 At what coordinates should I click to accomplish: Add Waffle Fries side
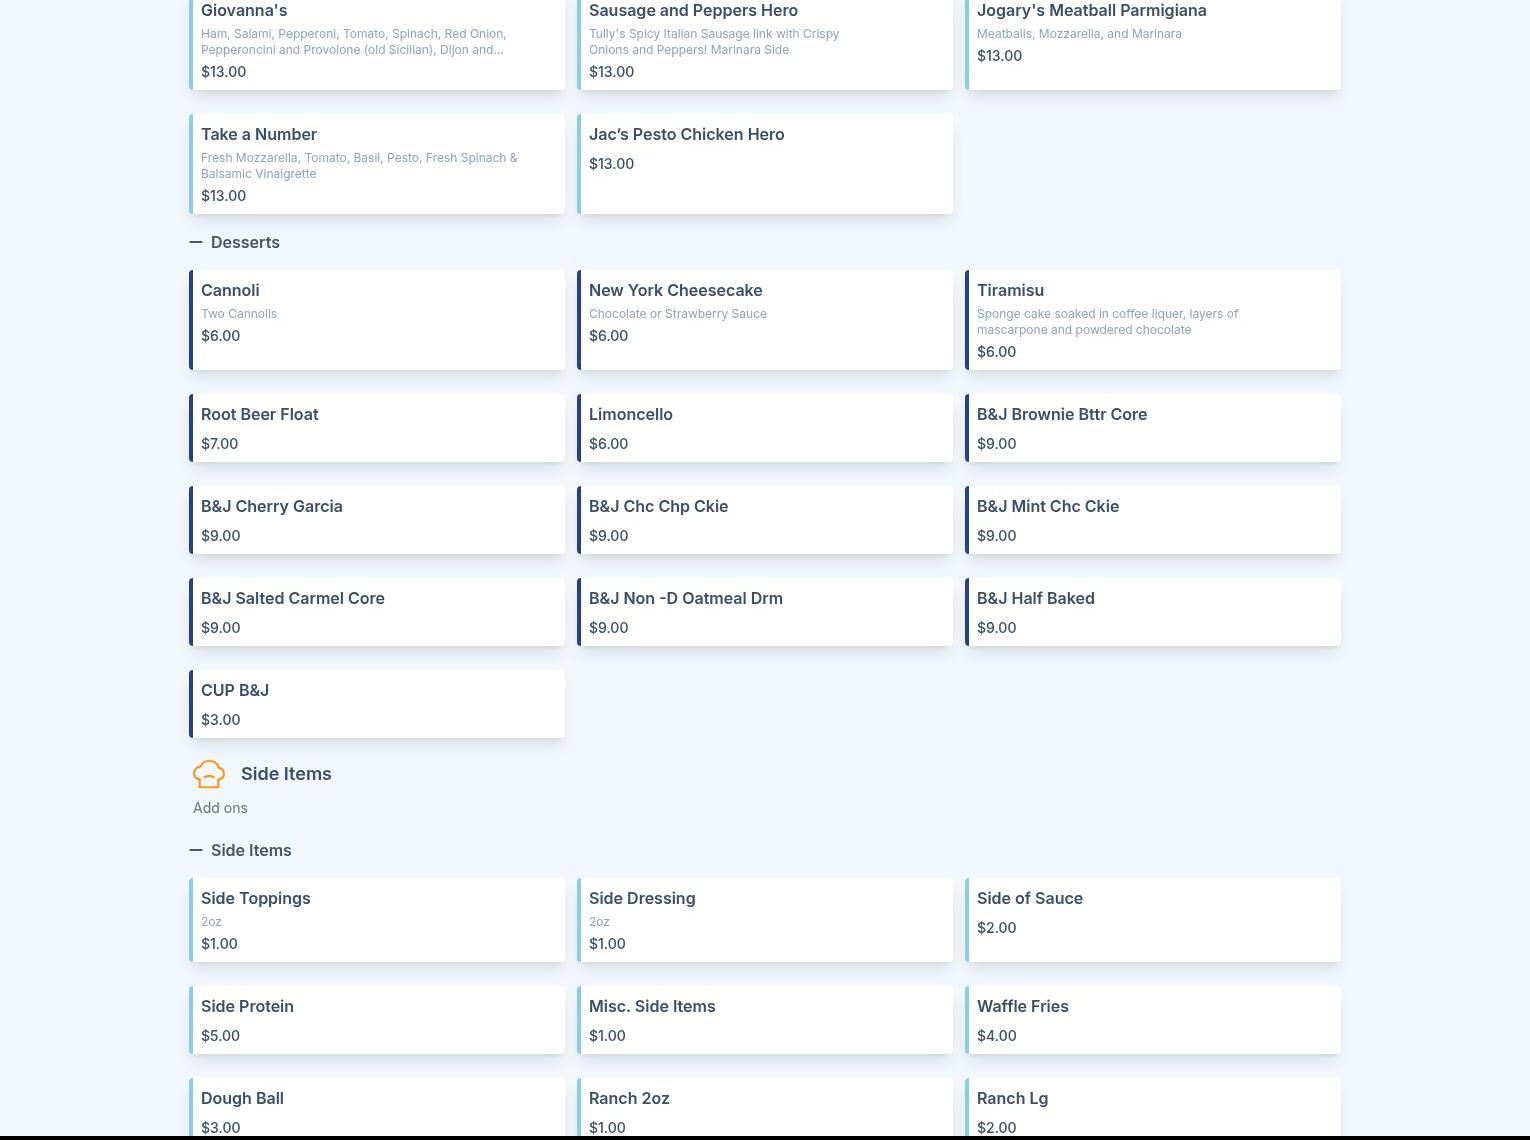coord(1153,1020)
